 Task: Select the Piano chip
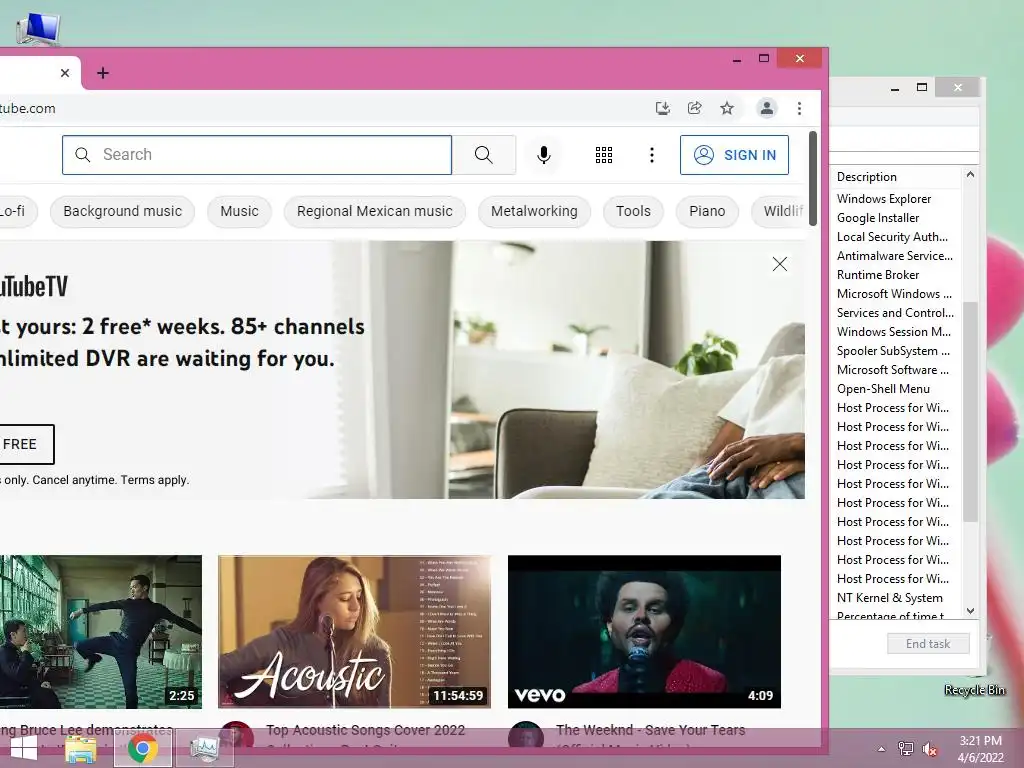point(707,212)
